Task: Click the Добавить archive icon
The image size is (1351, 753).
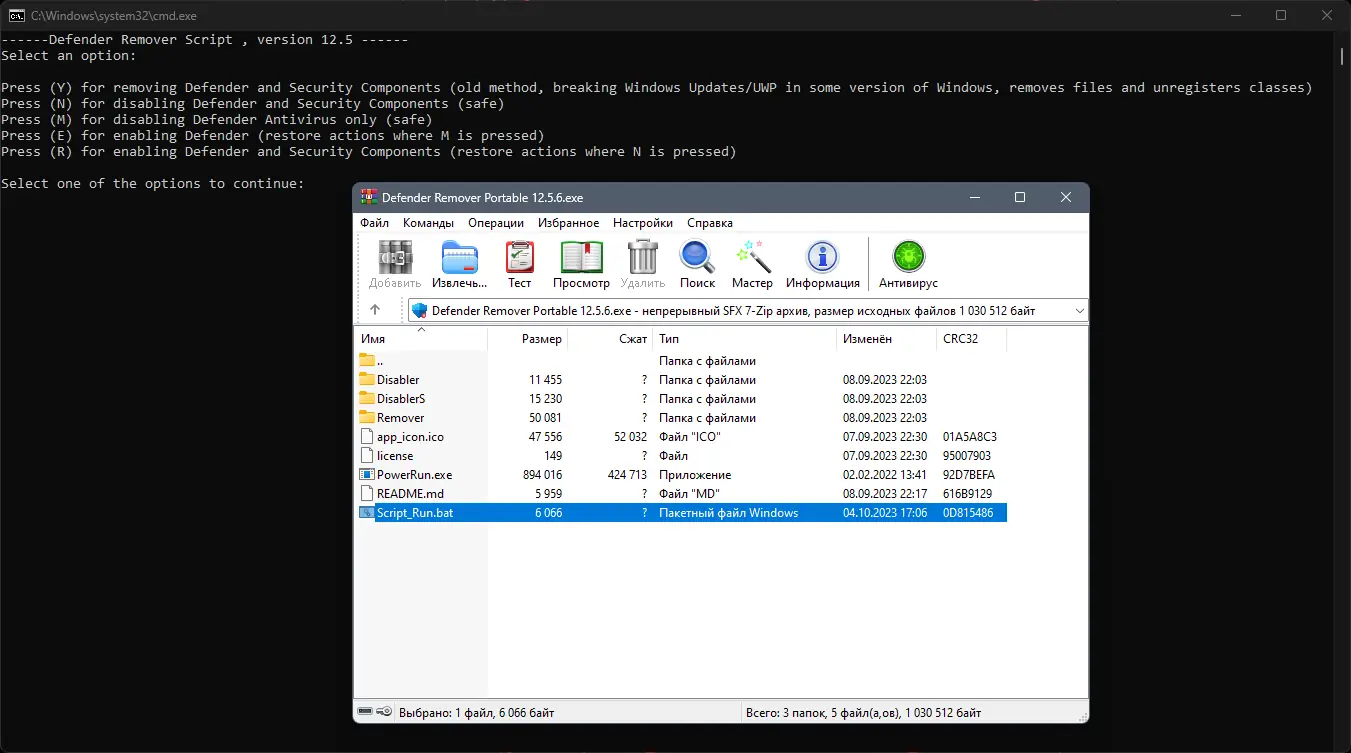Action: (395, 265)
